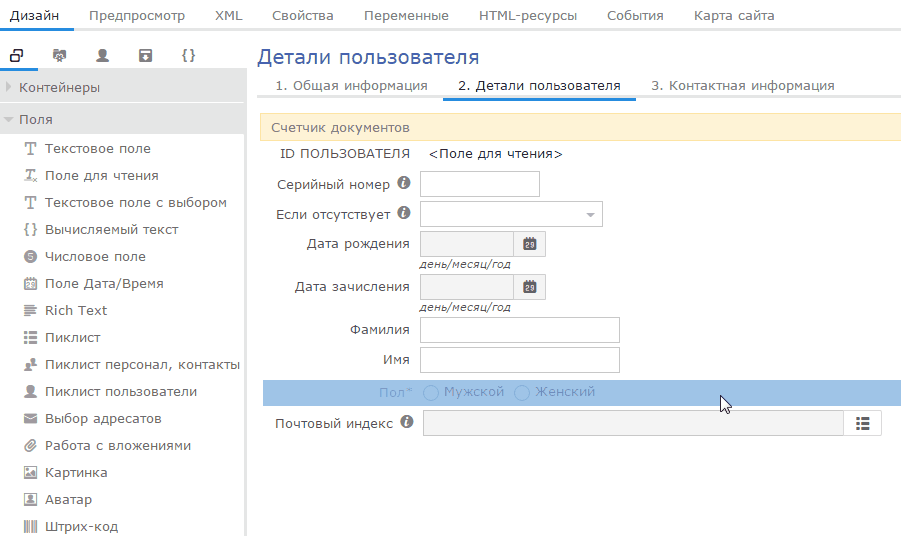Open the HTML-ресурсы tab
The height and width of the screenshot is (536, 901).
(528, 16)
